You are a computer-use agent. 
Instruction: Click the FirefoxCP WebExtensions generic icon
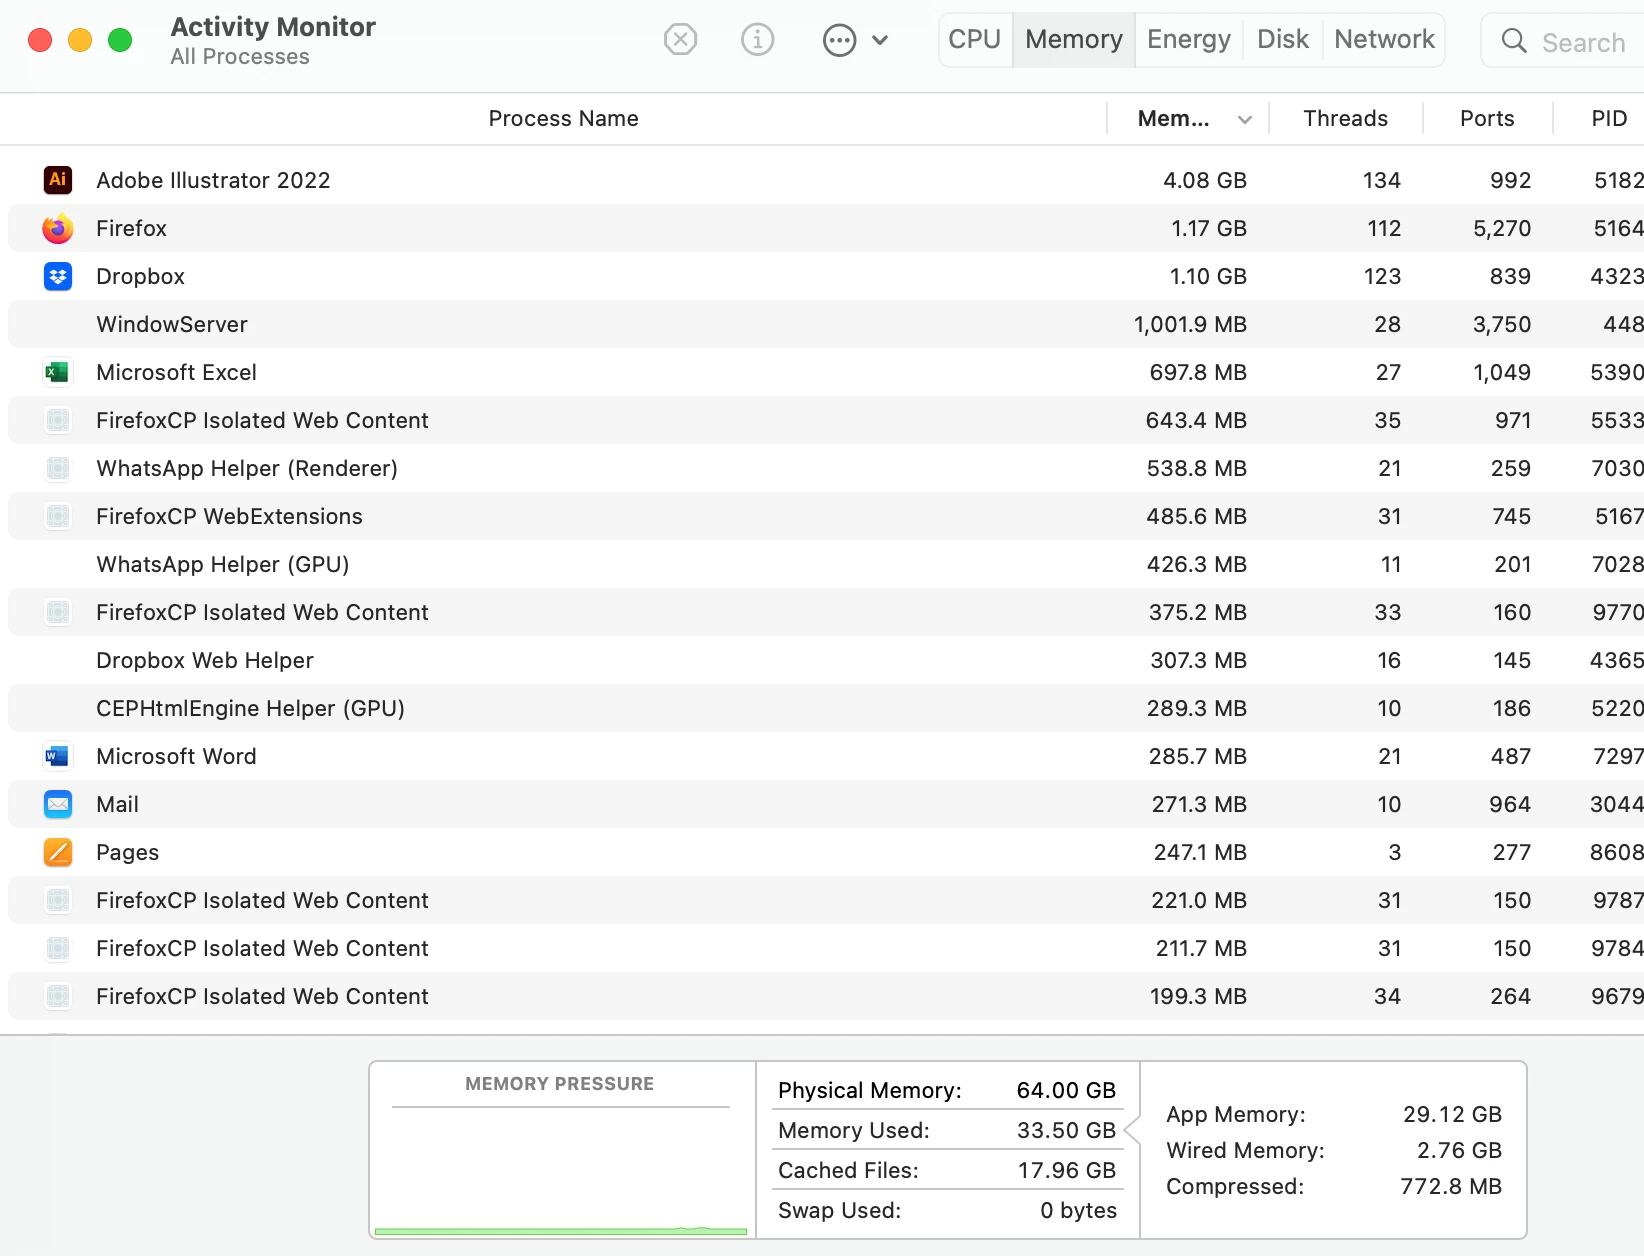click(58, 516)
